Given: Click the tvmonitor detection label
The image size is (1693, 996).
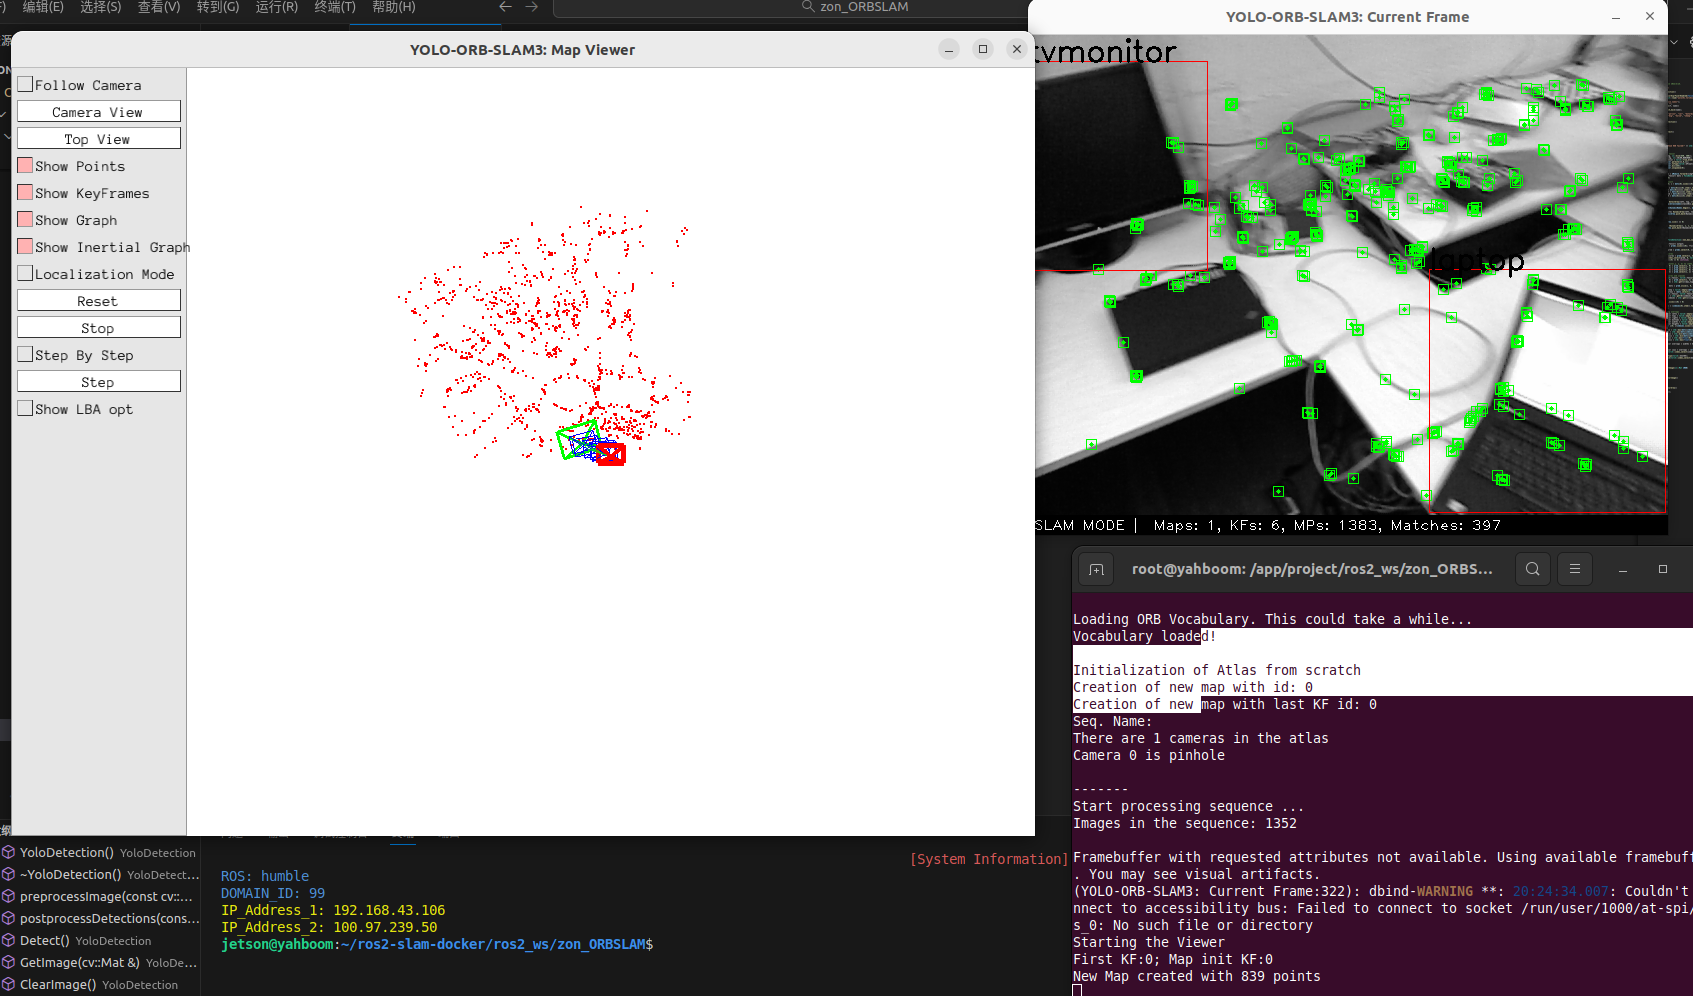Looking at the screenshot, I should [x=1106, y=51].
